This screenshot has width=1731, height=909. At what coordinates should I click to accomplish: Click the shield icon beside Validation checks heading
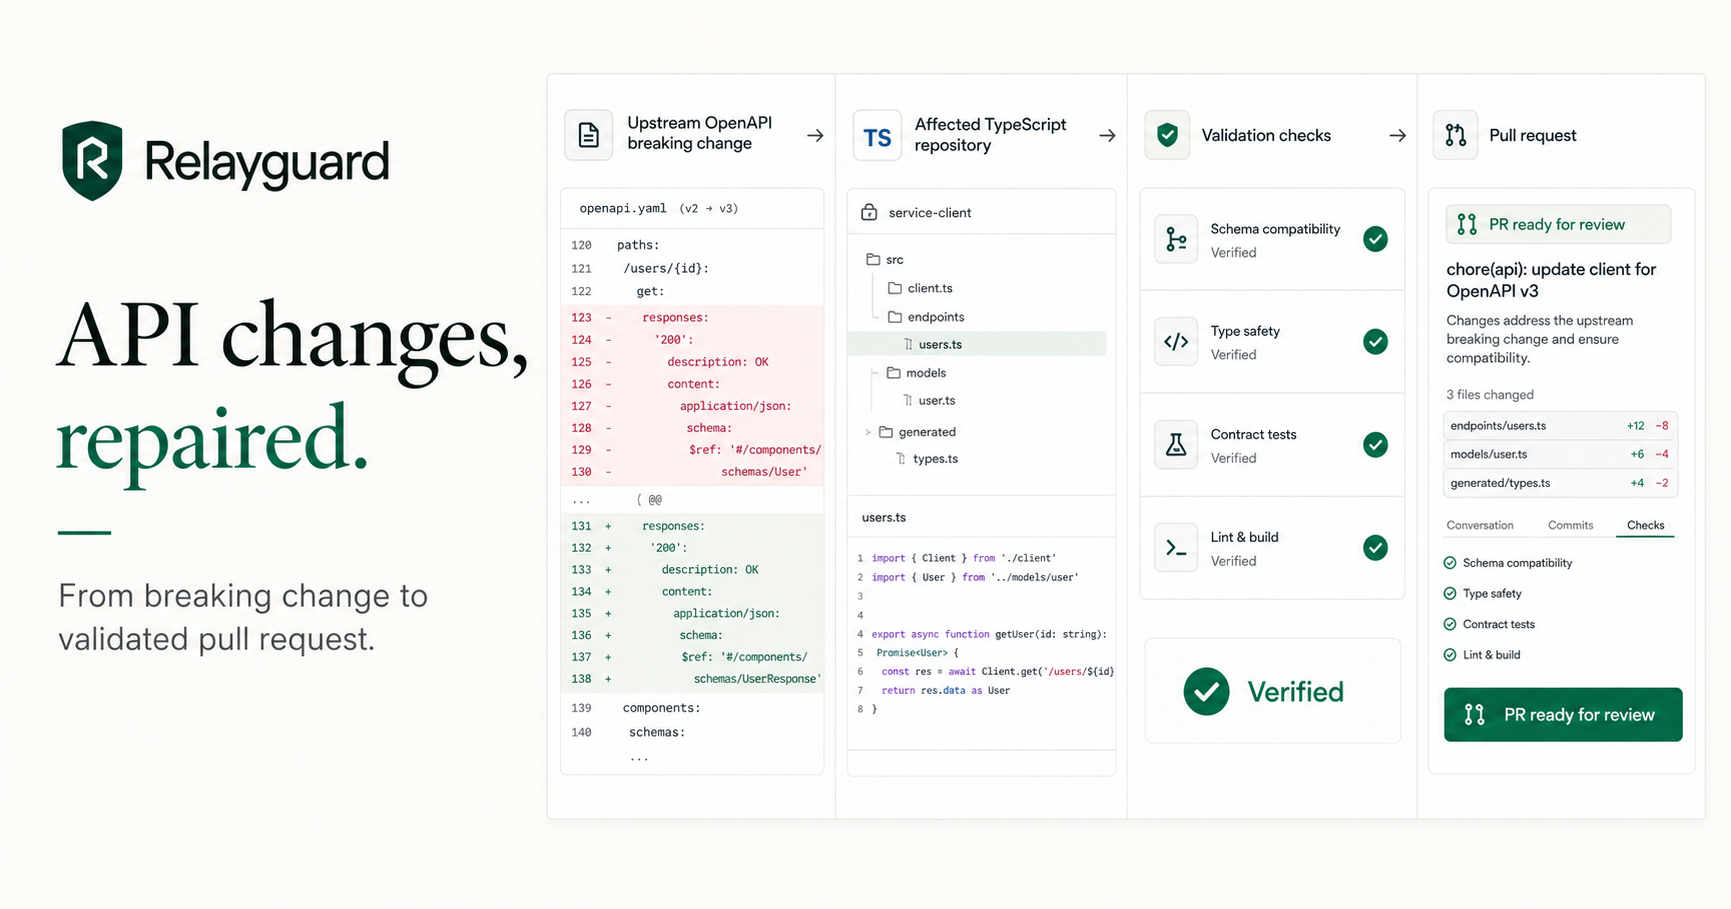click(1167, 135)
